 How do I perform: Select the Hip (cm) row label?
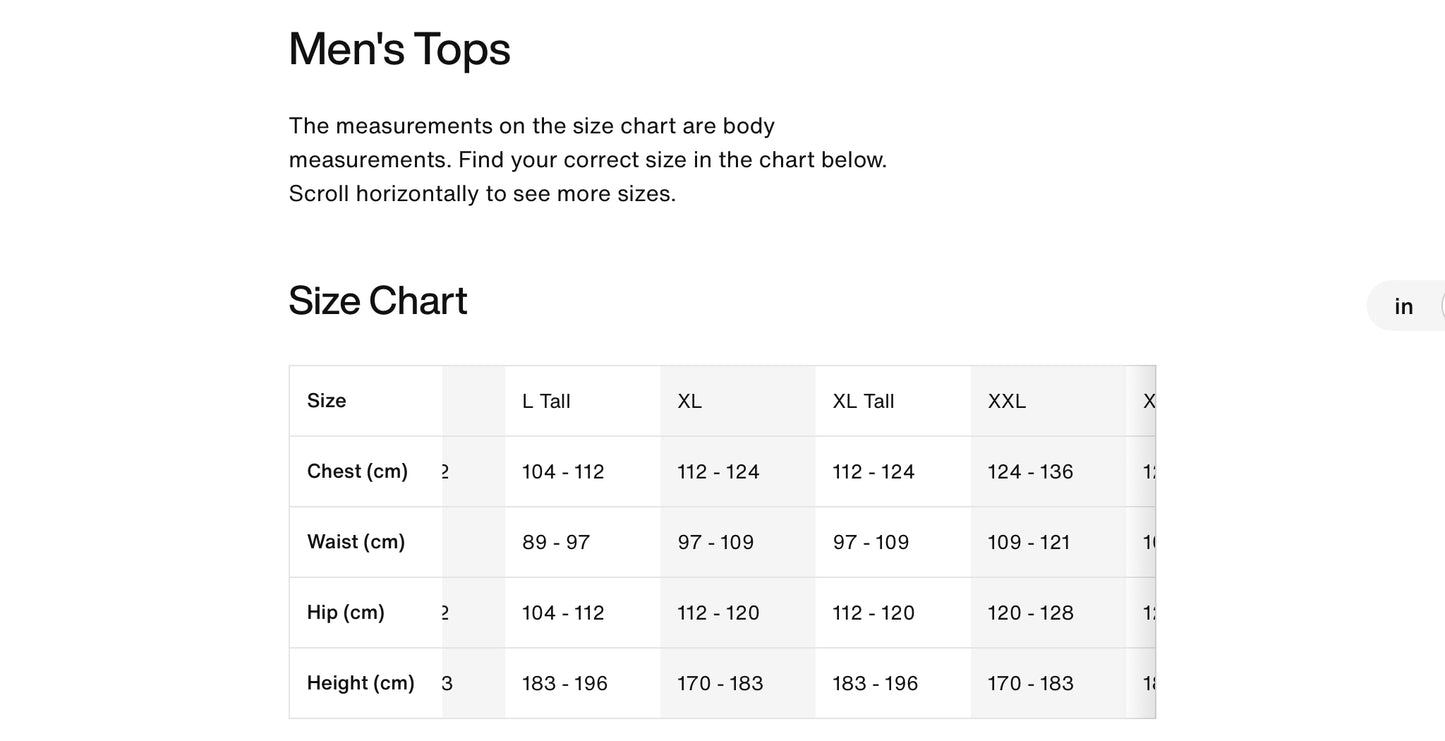coord(346,612)
